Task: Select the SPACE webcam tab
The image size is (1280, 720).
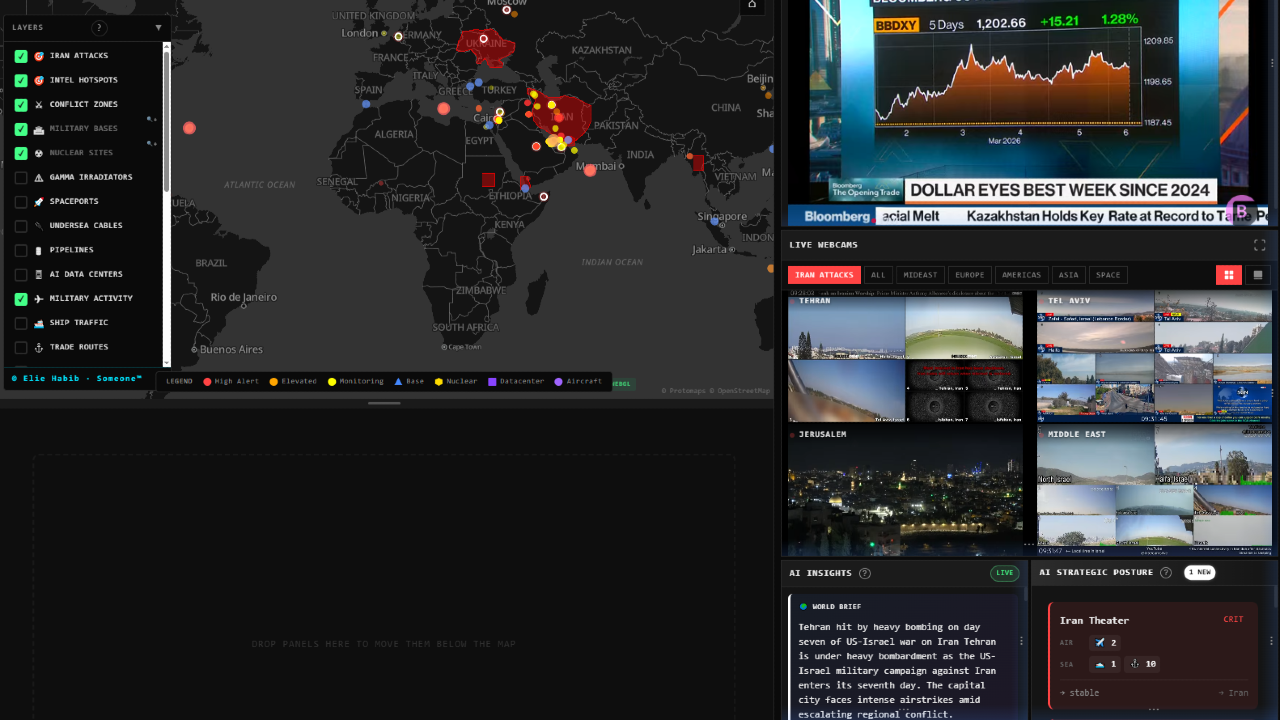Action: (x=1108, y=274)
